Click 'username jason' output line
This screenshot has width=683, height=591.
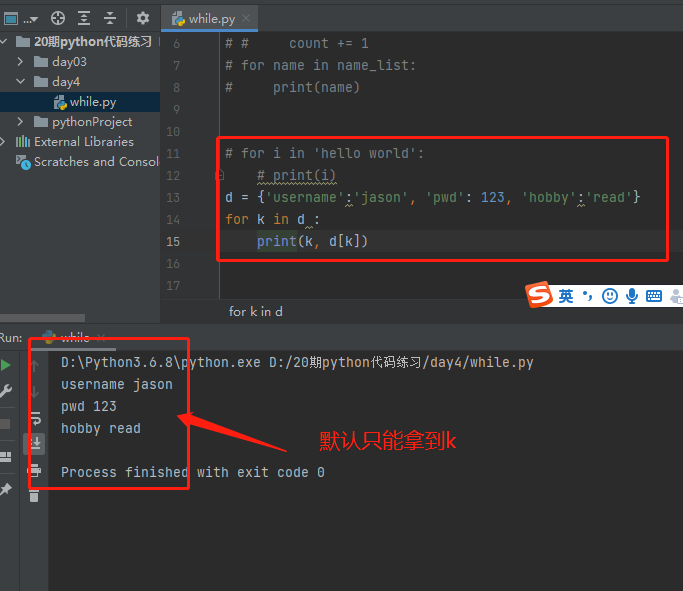coord(117,385)
